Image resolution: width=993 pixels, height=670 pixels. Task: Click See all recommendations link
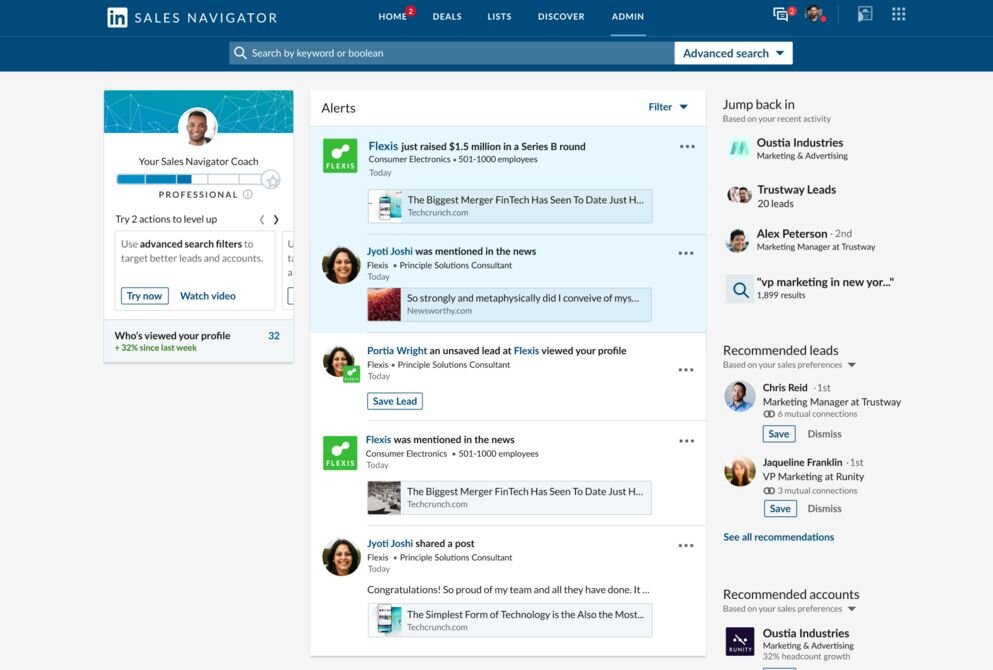point(778,537)
